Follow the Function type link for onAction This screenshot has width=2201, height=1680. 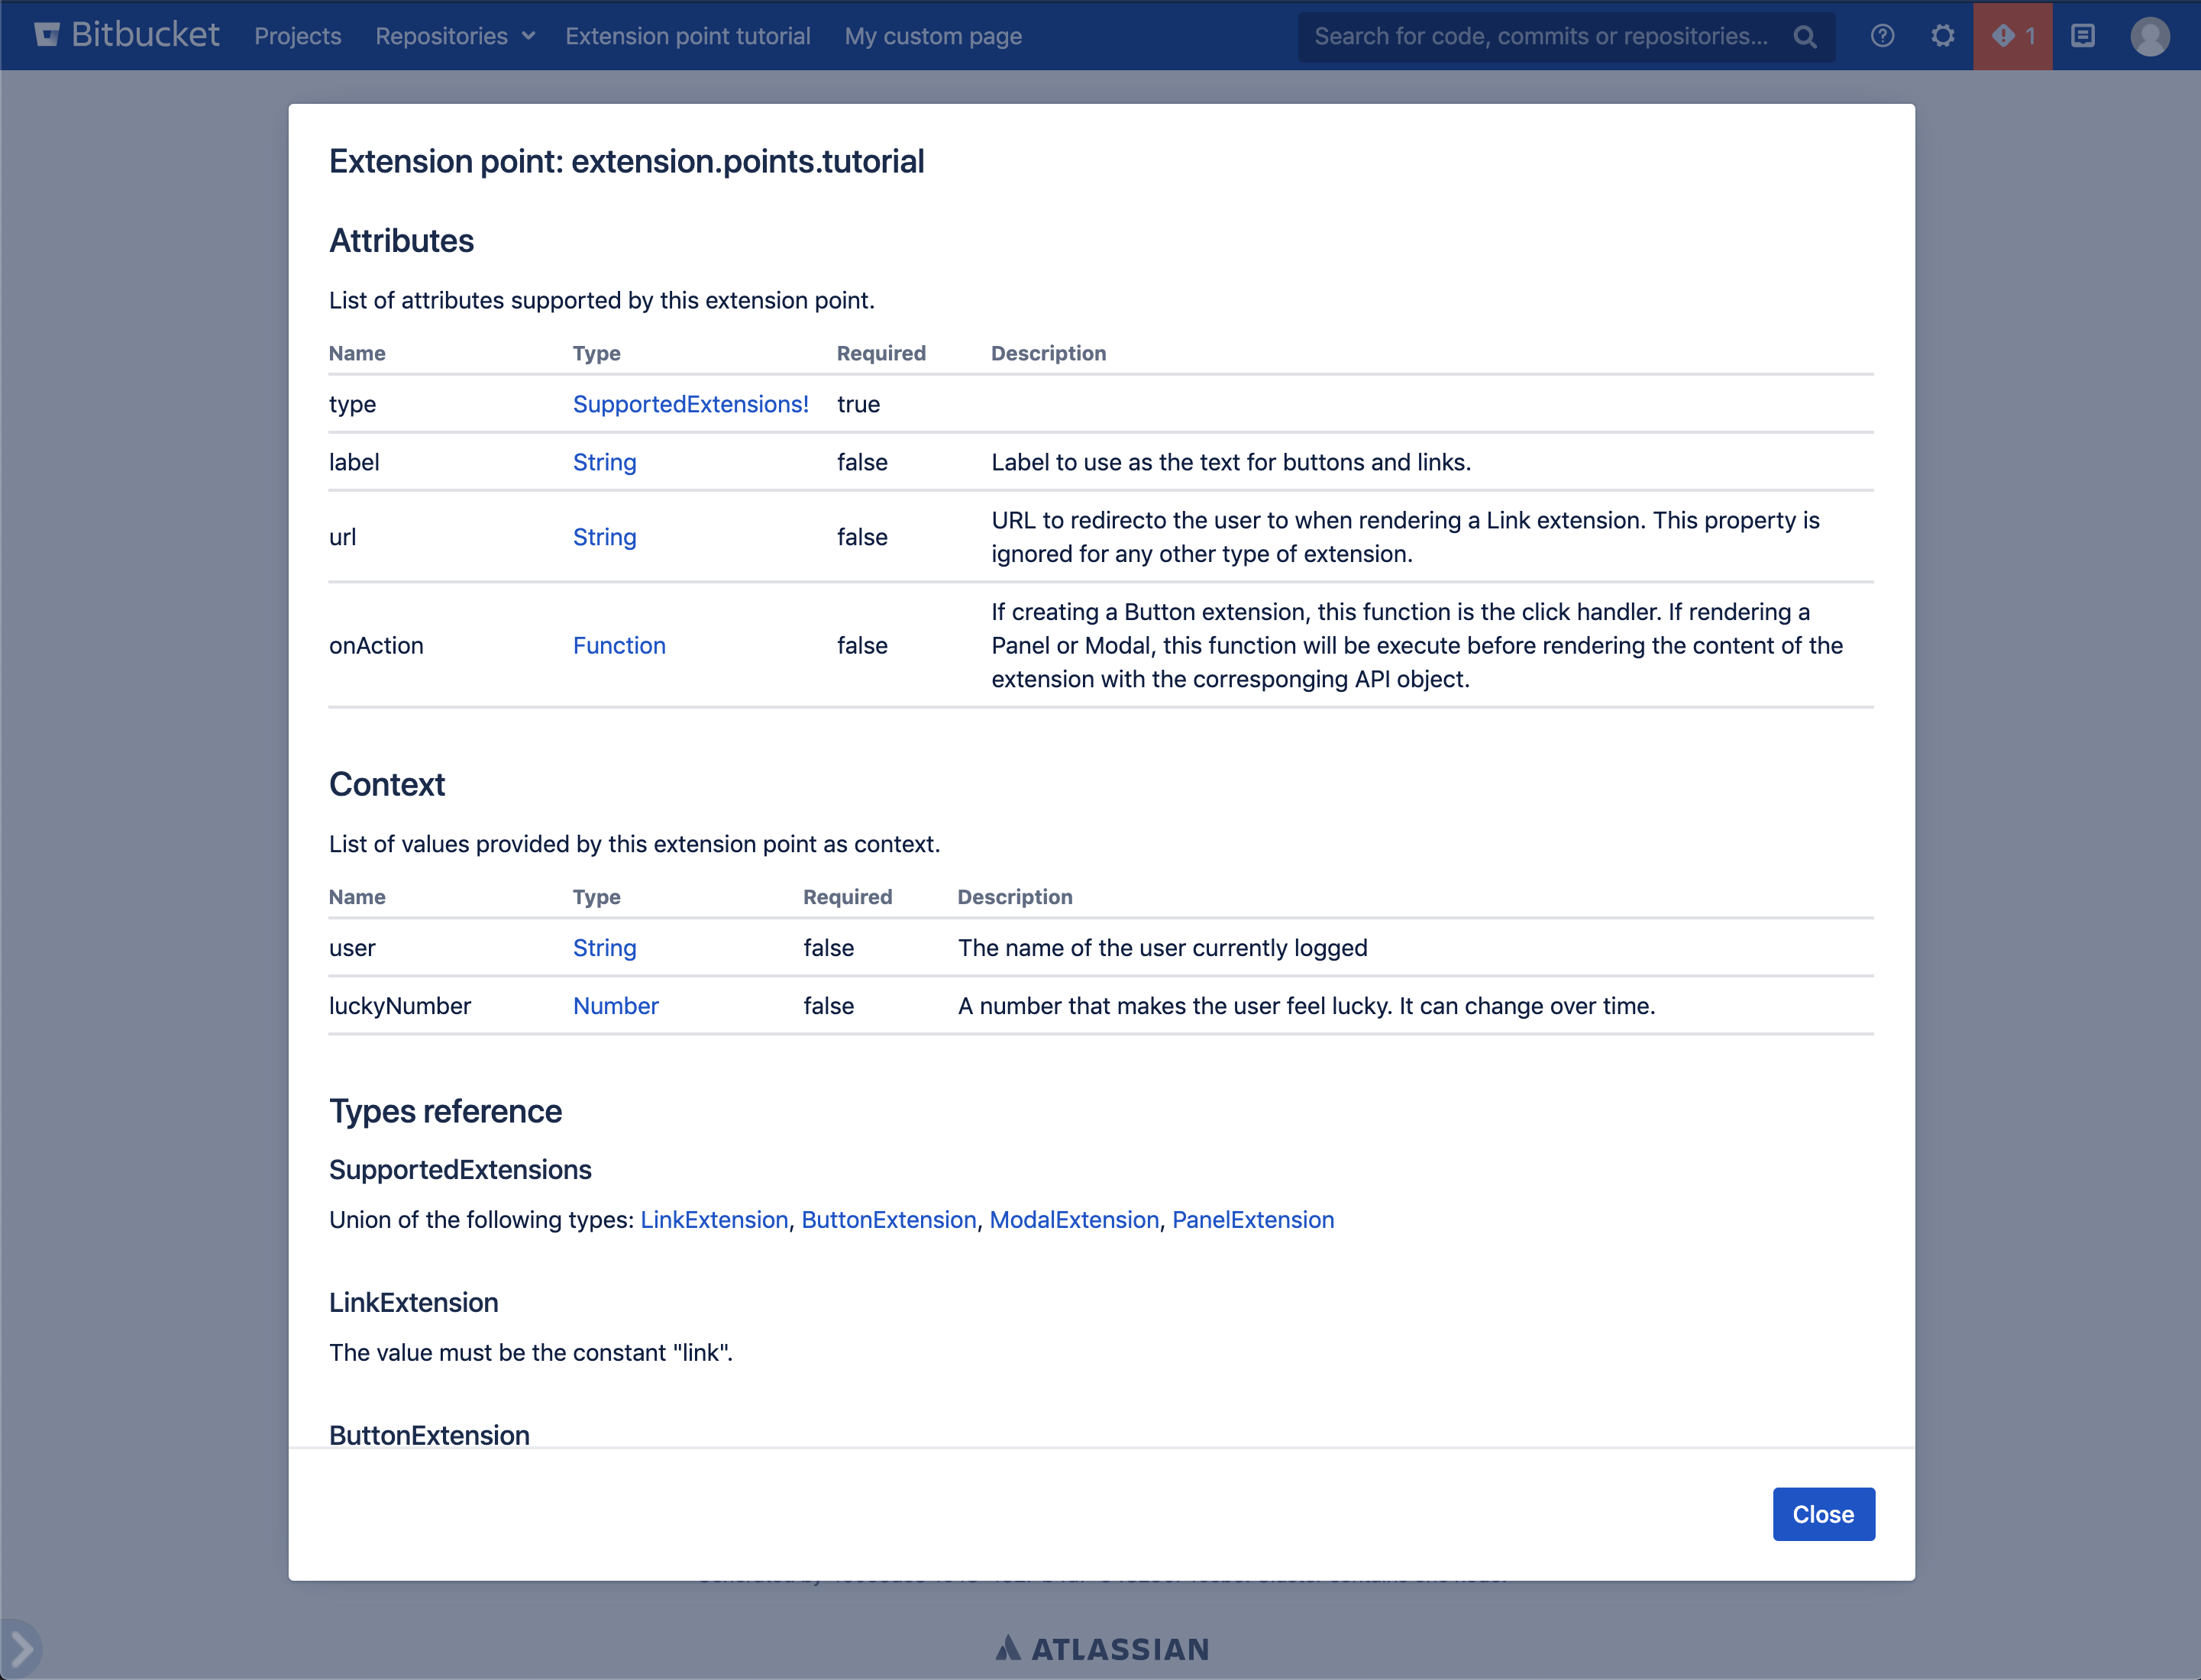(x=619, y=645)
